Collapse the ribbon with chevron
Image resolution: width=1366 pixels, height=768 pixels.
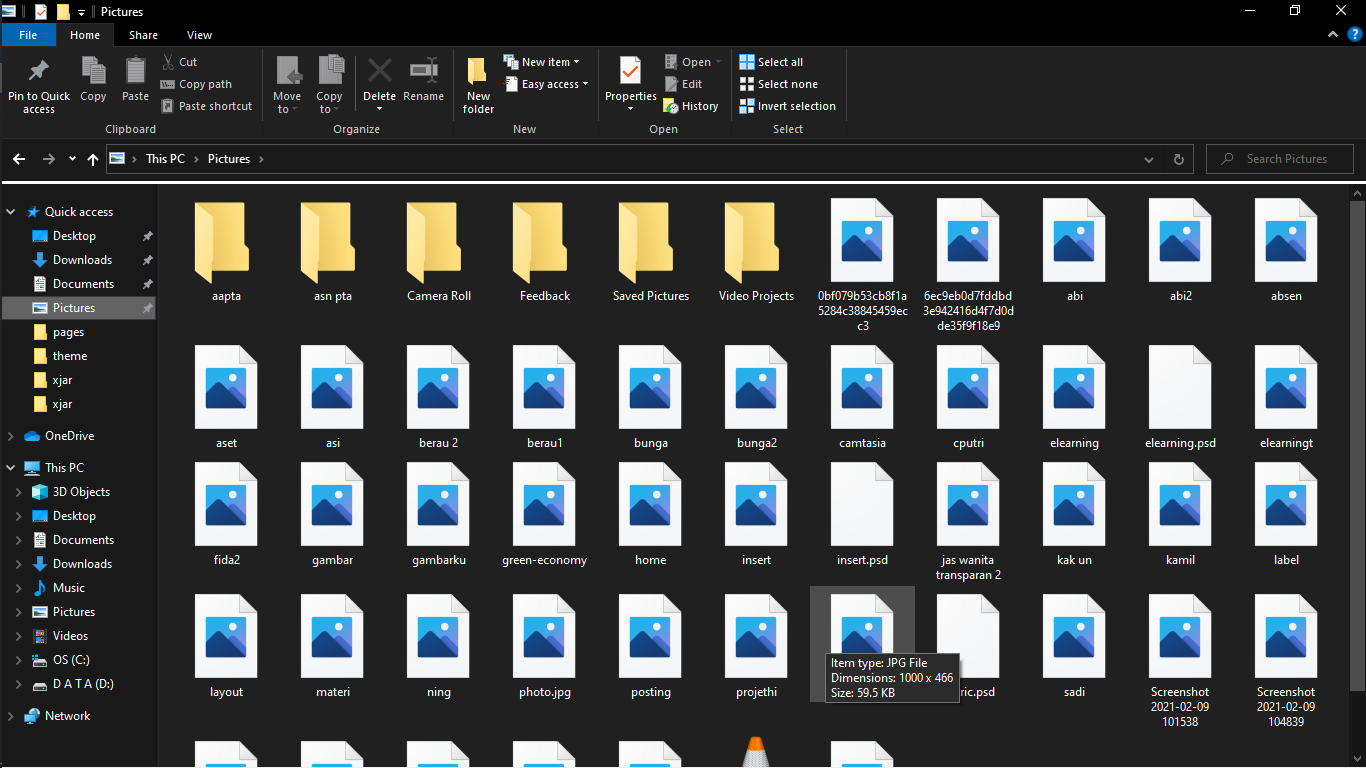coord(1332,35)
